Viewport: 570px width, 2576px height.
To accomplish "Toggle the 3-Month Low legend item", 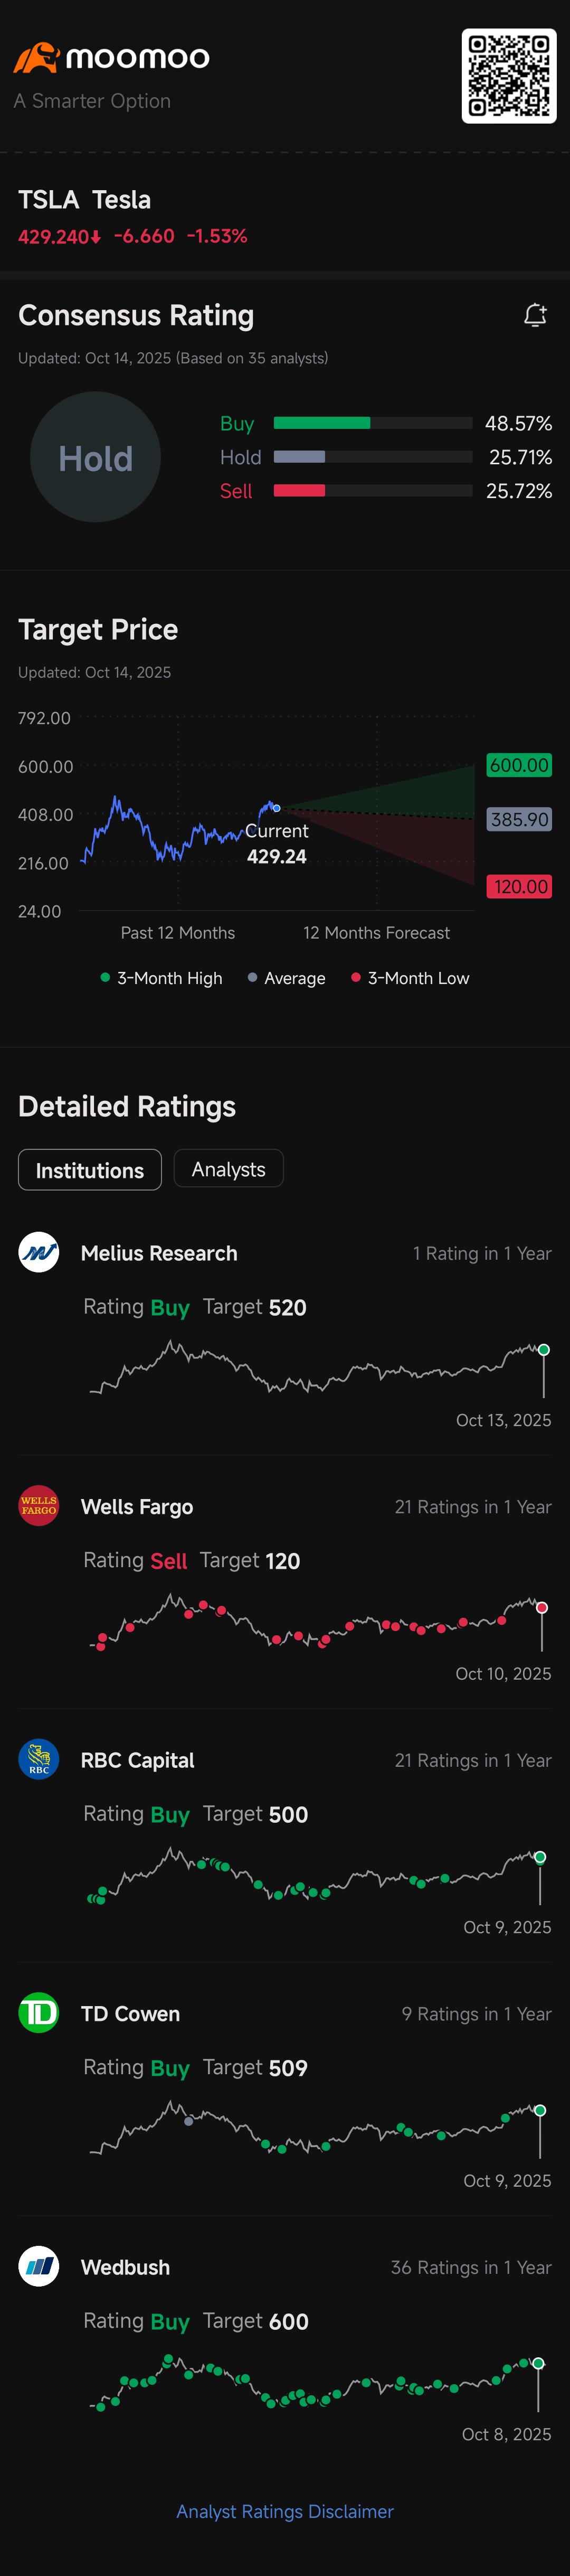I will point(410,978).
